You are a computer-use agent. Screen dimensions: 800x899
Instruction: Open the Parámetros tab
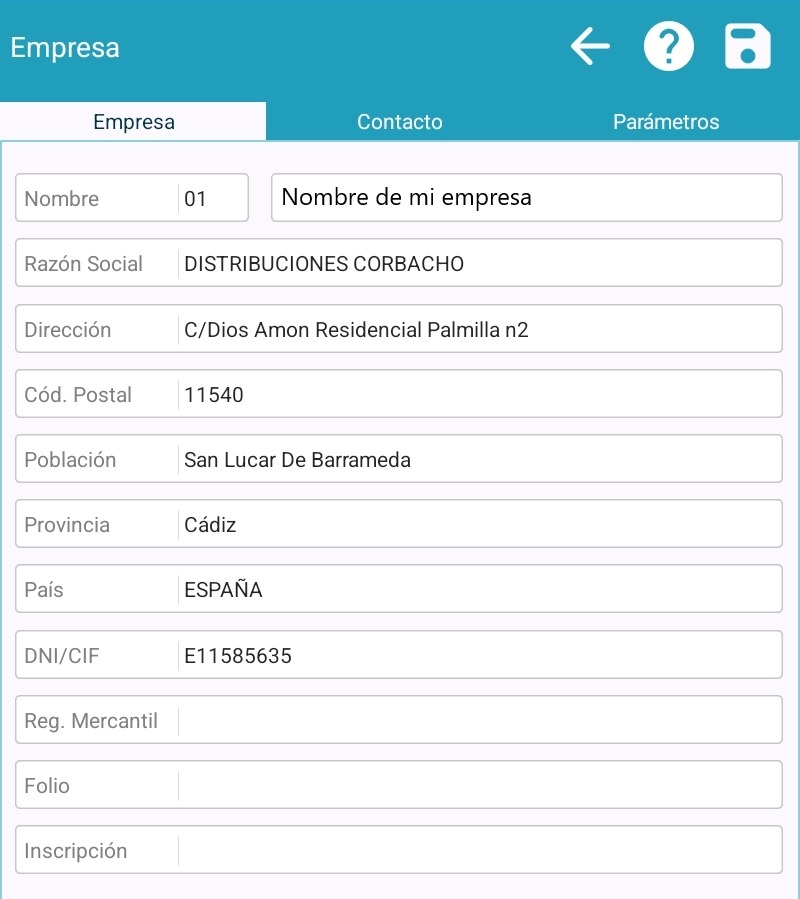[666, 122]
